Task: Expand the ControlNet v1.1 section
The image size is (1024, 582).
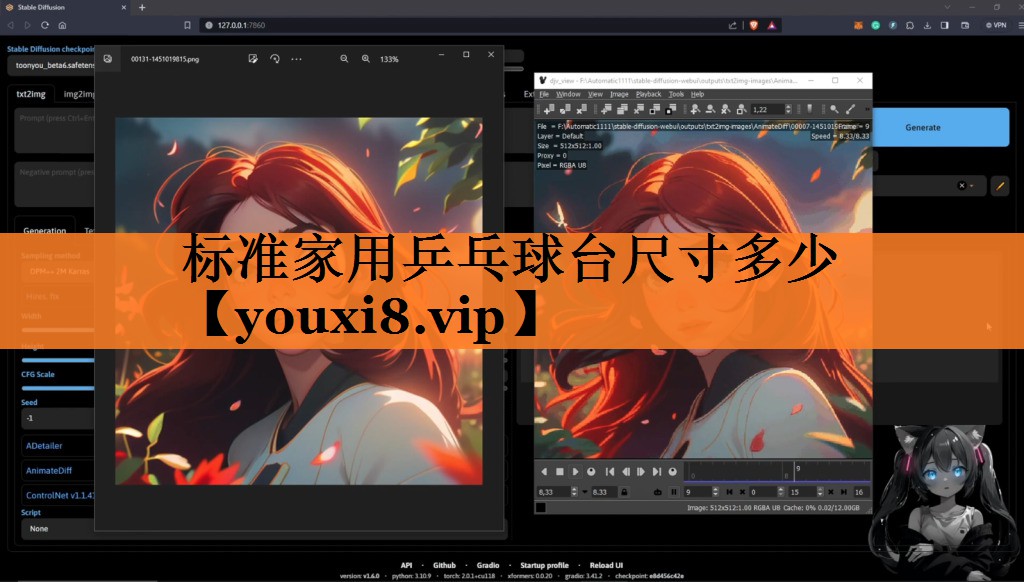Action: (x=57, y=495)
